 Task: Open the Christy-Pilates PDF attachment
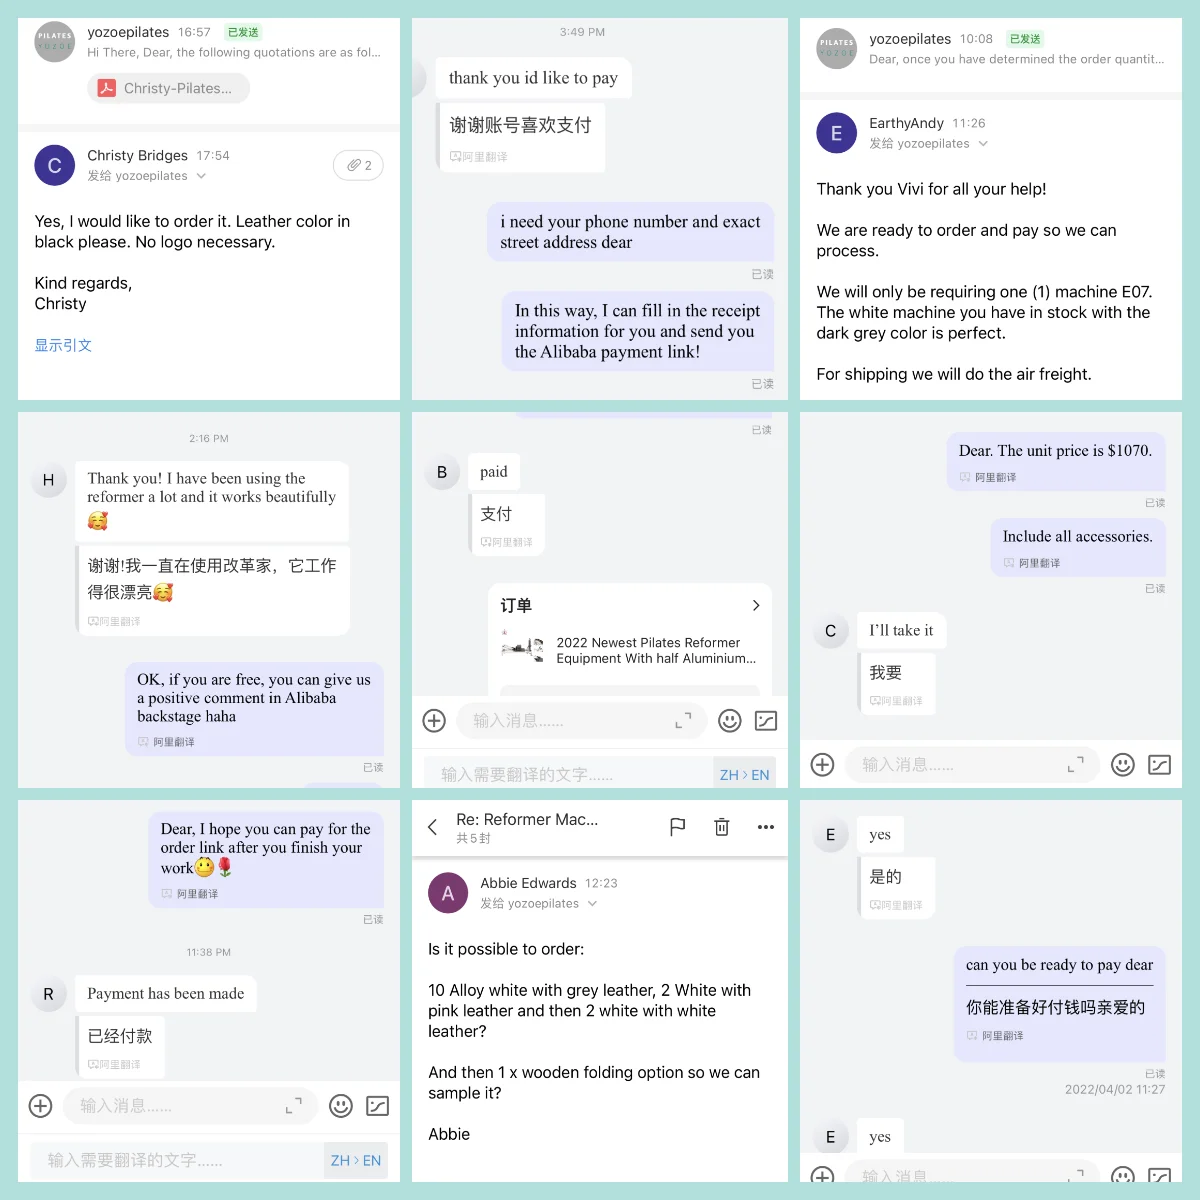168,88
